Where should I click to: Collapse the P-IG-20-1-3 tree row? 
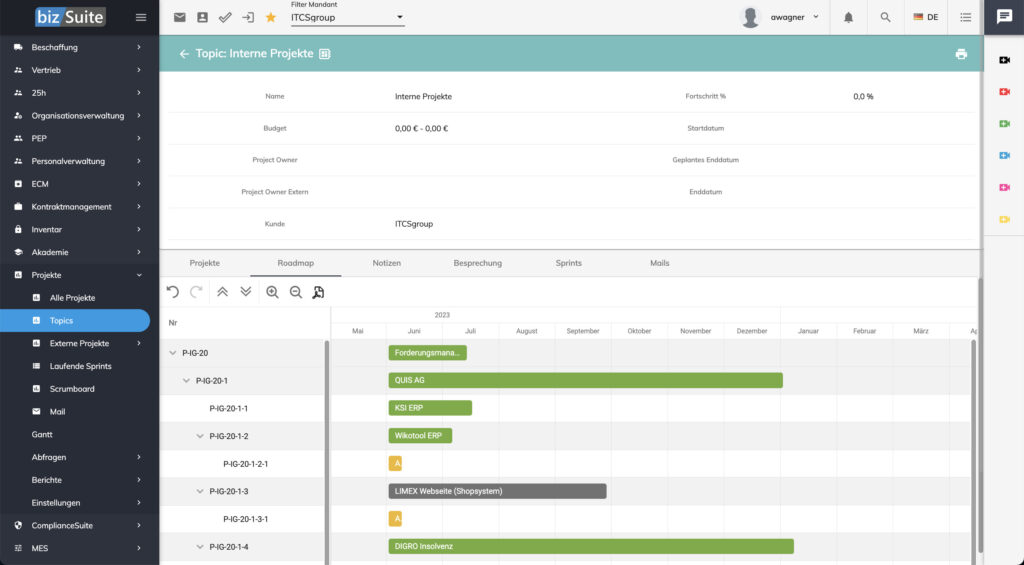200,491
